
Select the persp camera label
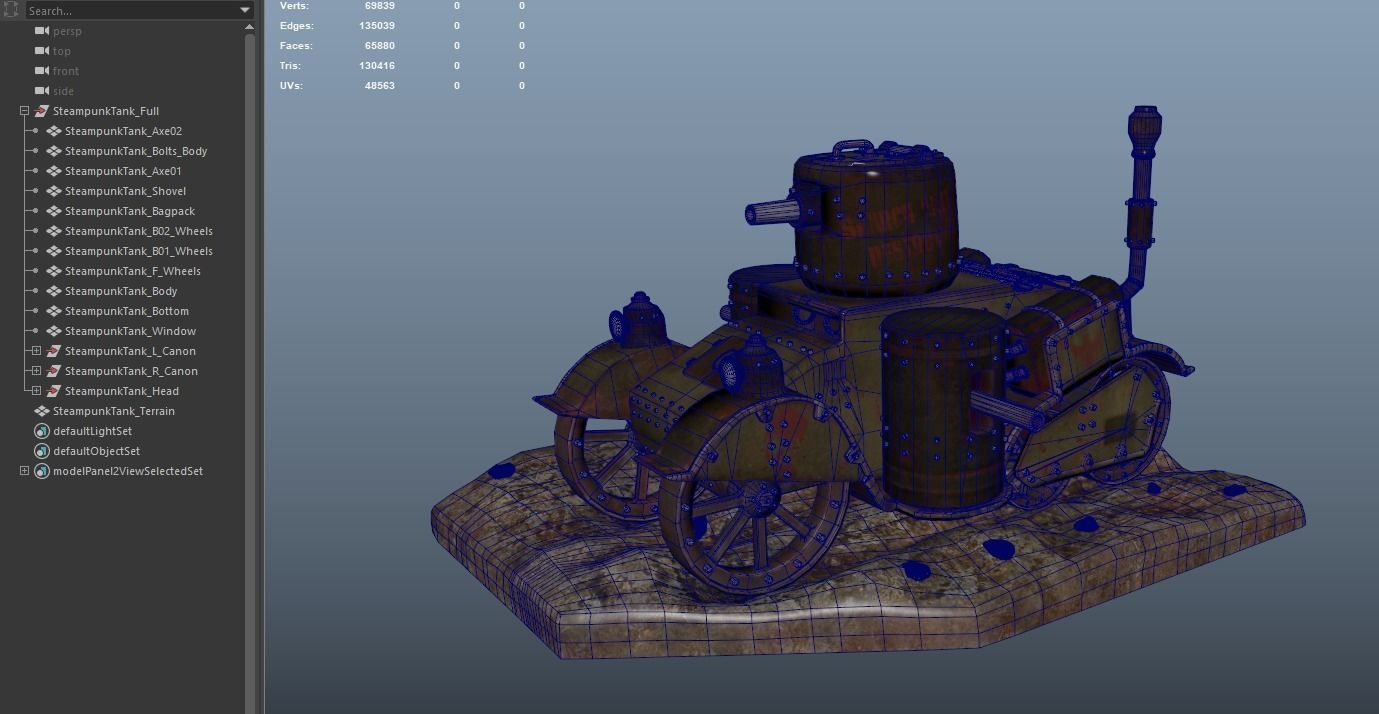pyautogui.click(x=67, y=31)
